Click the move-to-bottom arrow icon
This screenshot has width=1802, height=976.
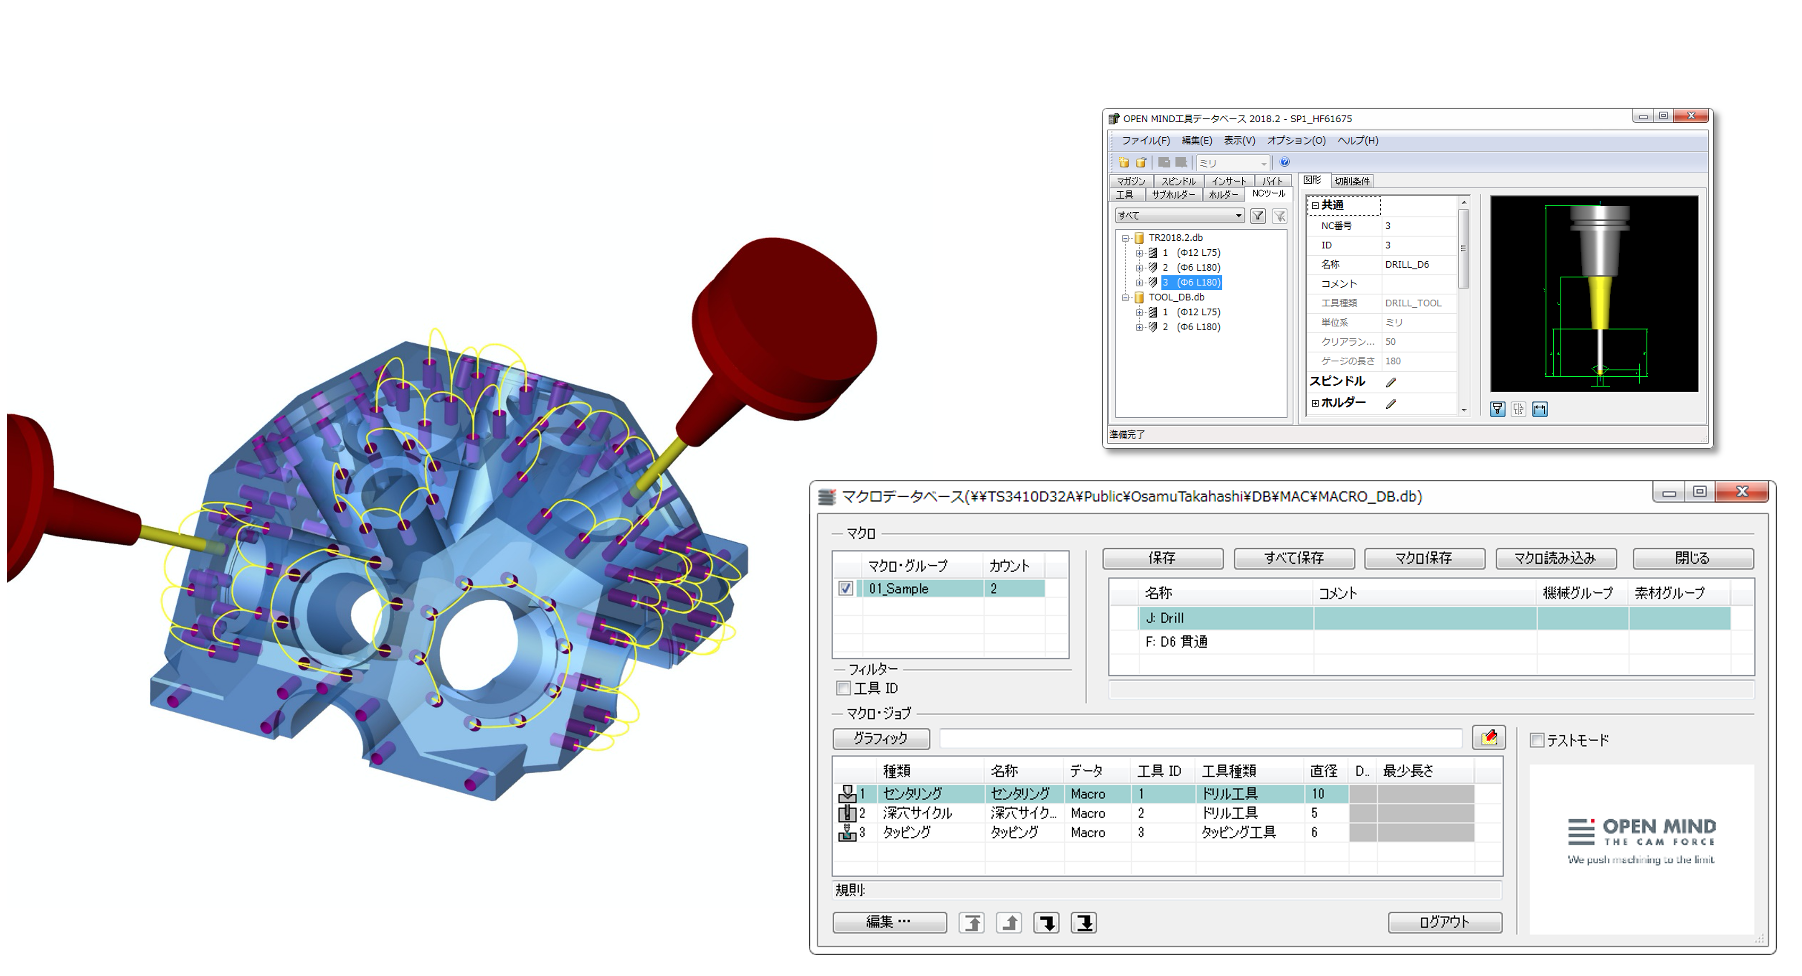click(x=1084, y=922)
